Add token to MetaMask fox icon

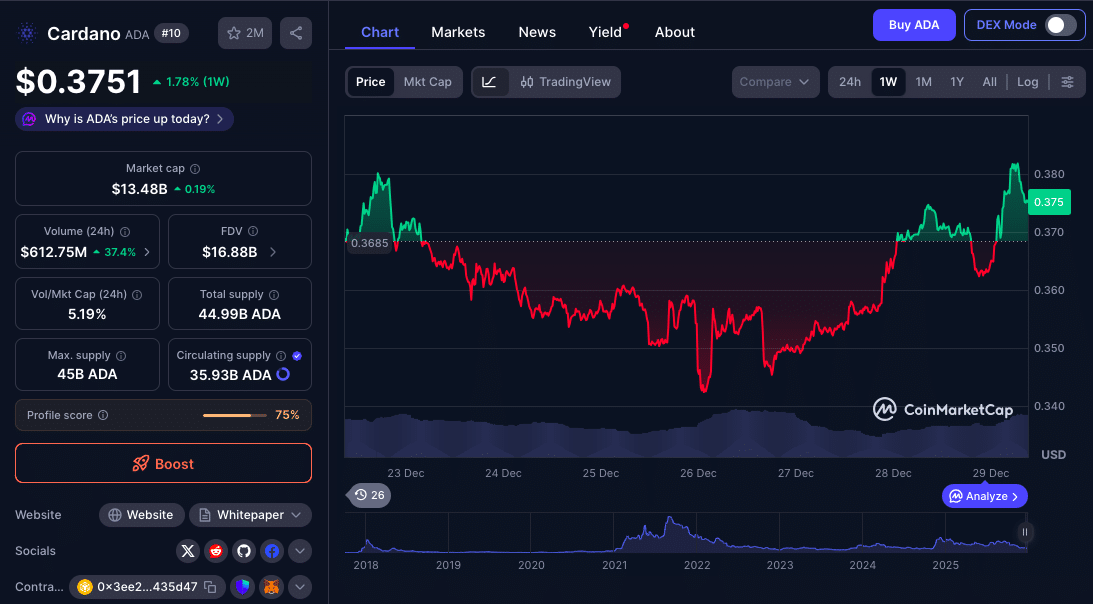pos(271,587)
